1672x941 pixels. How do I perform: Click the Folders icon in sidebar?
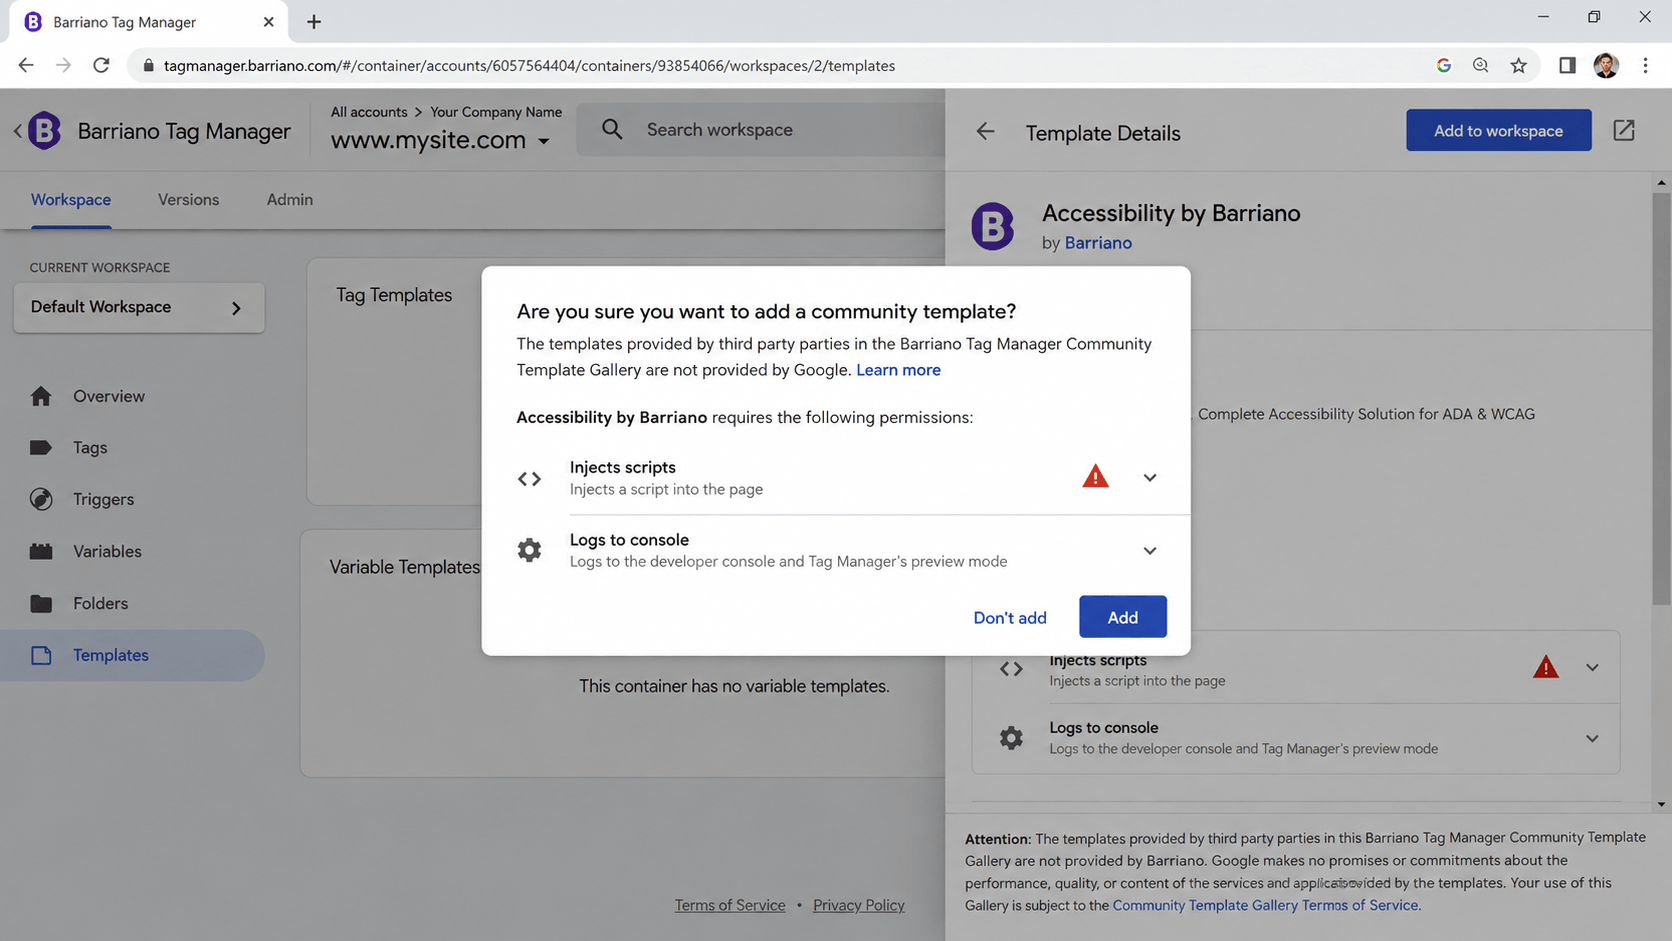tap(41, 603)
